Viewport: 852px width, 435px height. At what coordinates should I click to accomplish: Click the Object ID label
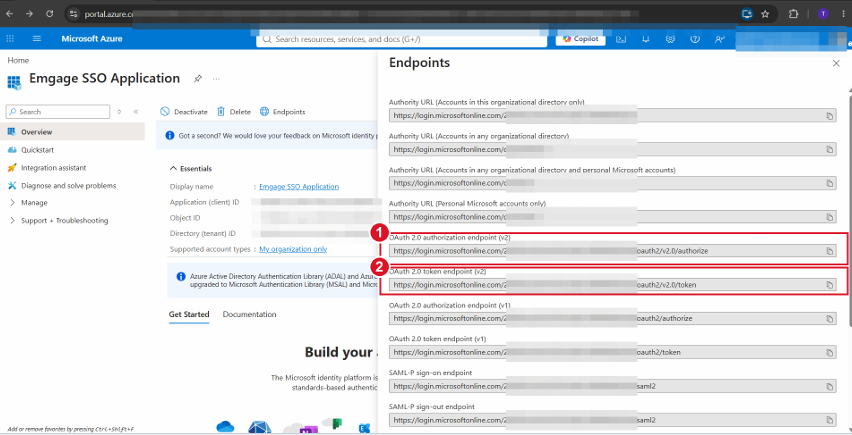[185, 218]
